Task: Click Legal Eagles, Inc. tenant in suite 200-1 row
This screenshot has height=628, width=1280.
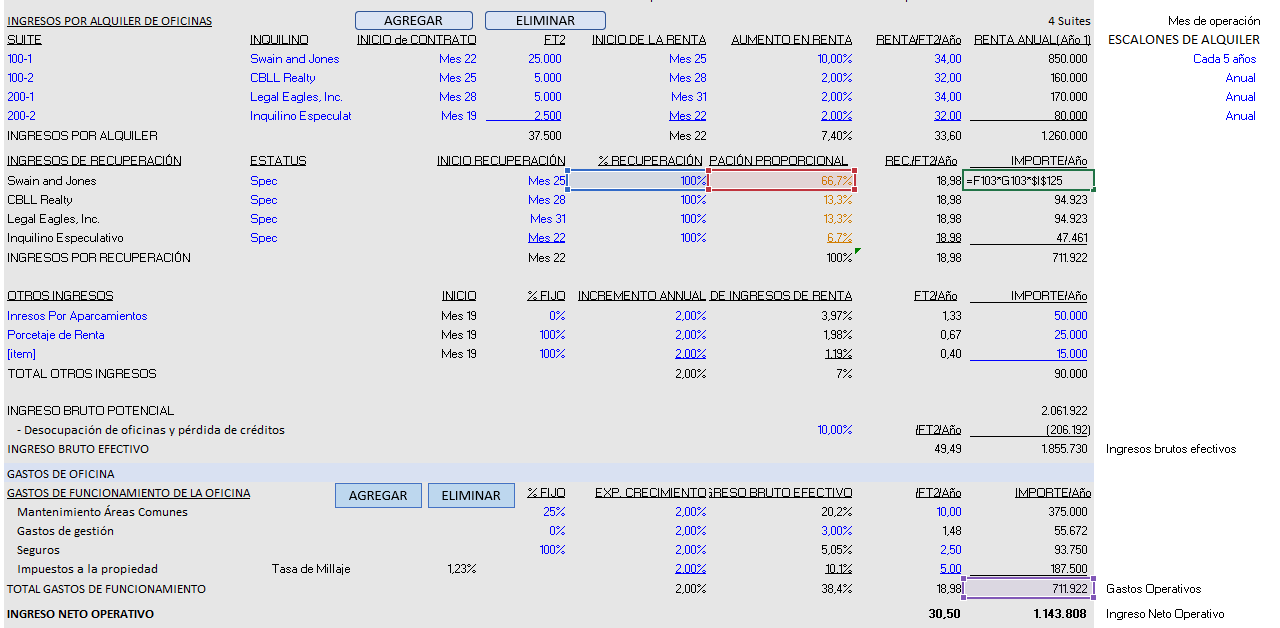Action: [296, 97]
